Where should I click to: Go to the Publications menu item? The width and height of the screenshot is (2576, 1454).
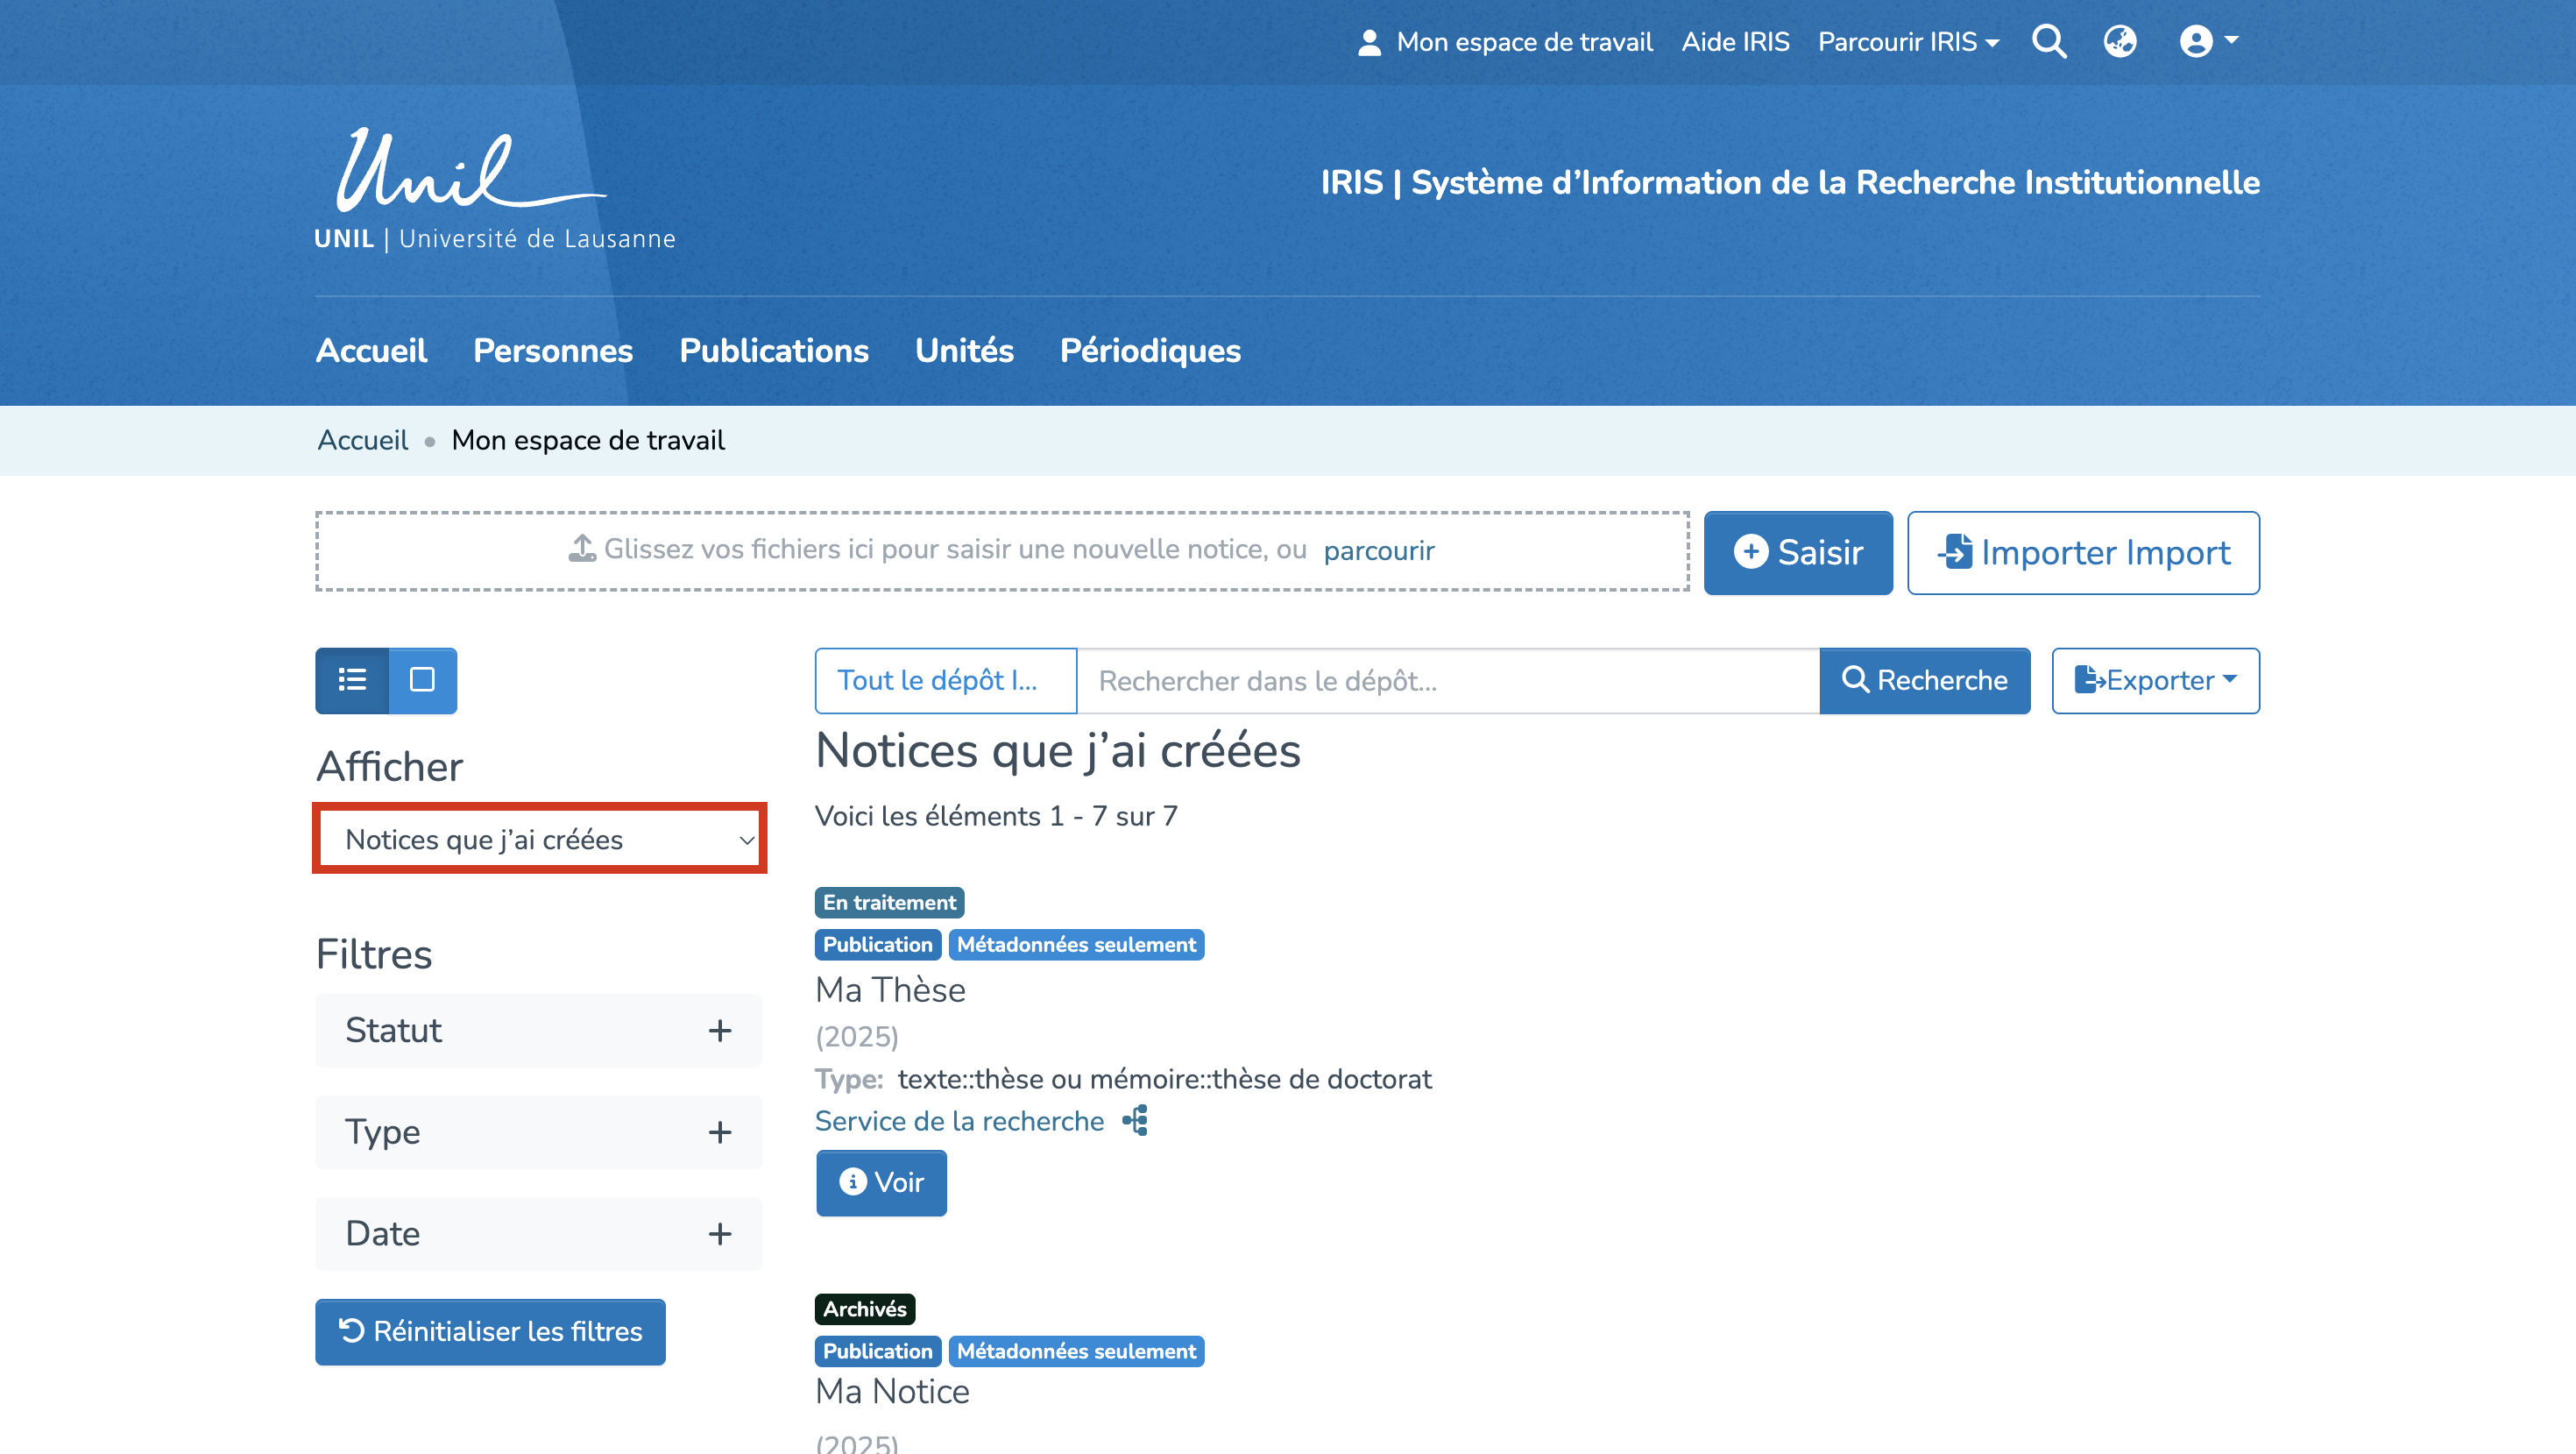pyautogui.click(x=773, y=350)
